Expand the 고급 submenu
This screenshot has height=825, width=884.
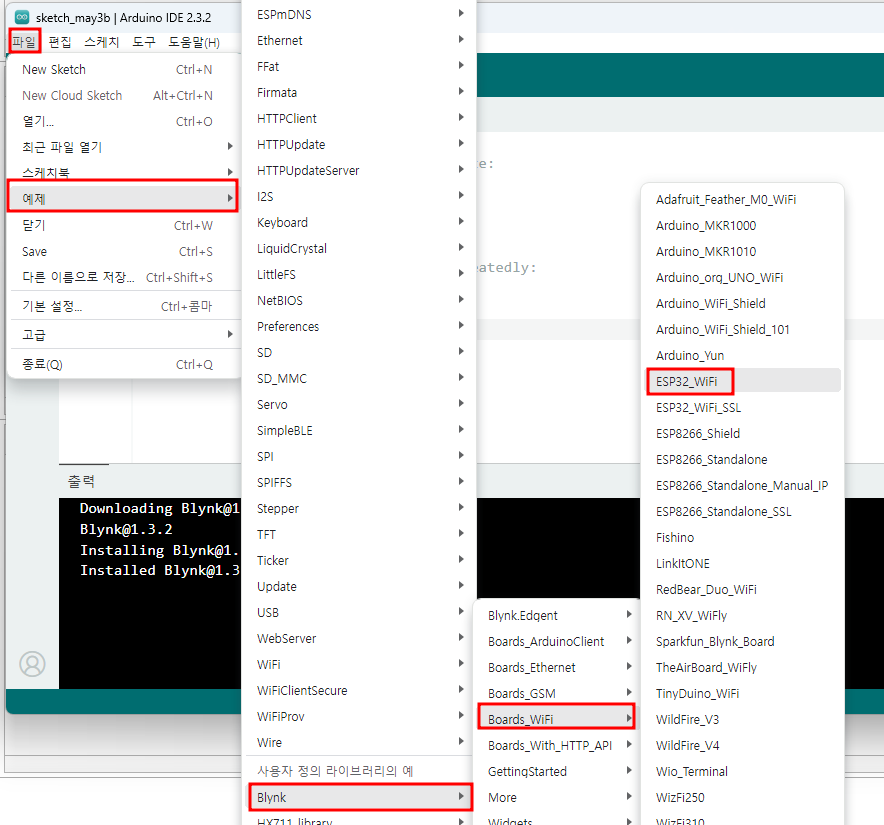(x=124, y=335)
